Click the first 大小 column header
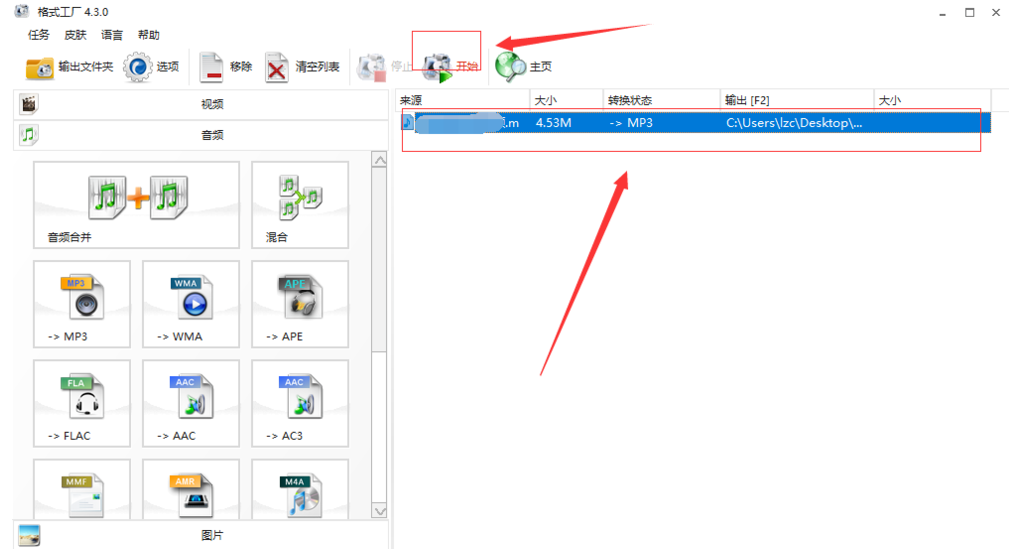 tap(567, 100)
